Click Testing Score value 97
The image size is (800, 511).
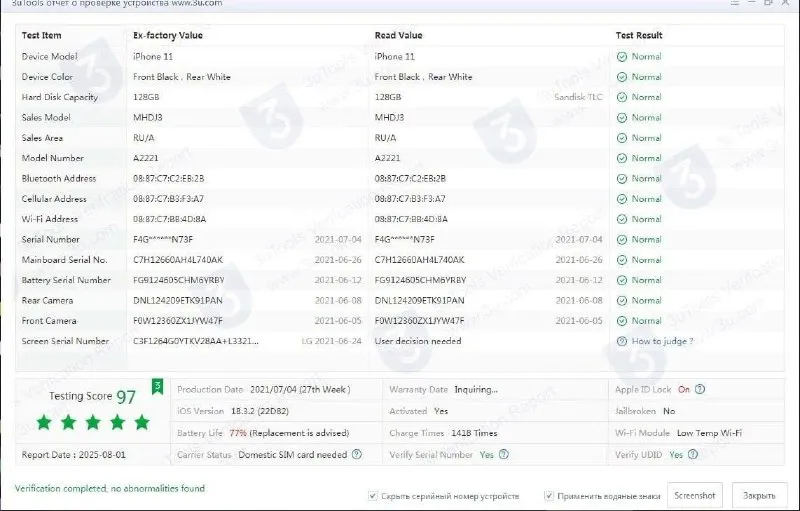pyautogui.click(x=126, y=397)
